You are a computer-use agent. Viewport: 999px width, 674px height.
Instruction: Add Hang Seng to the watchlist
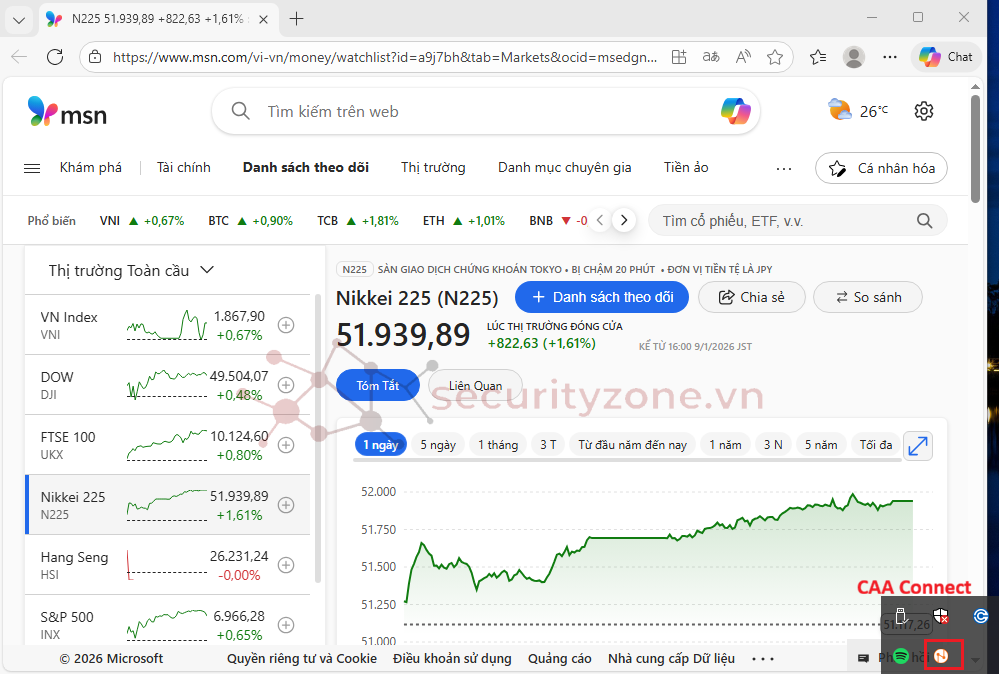point(286,565)
